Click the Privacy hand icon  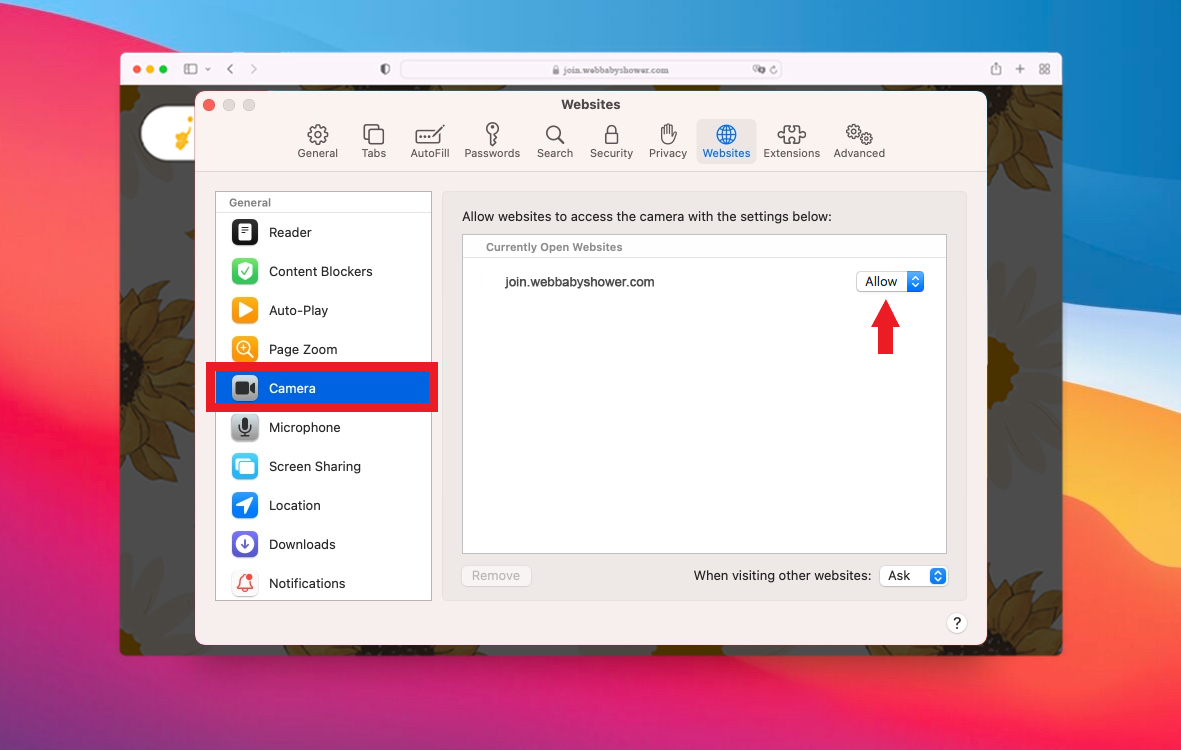(668, 134)
